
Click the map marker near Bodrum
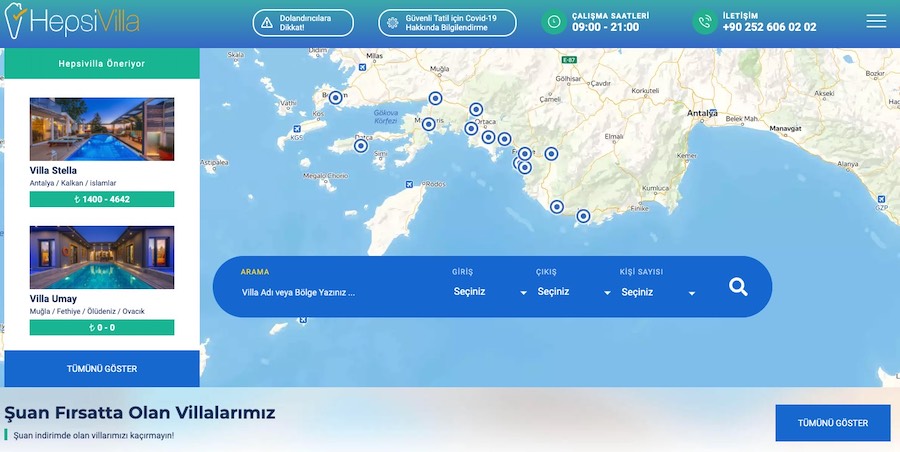pyautogui.click(x=335, y=98)
